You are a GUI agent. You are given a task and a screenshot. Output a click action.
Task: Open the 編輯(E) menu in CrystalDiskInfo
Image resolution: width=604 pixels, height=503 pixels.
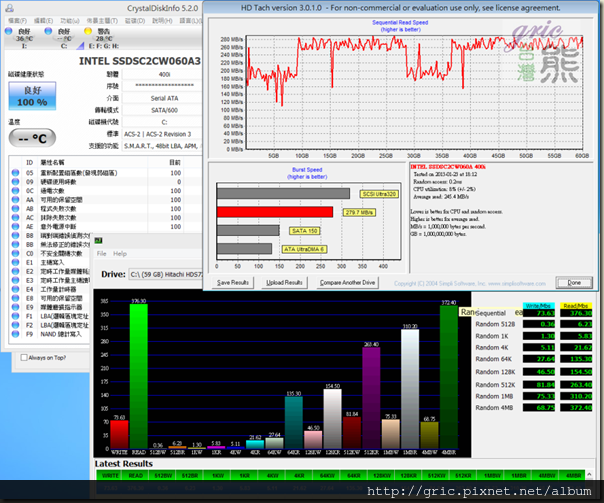coord(44,20)
